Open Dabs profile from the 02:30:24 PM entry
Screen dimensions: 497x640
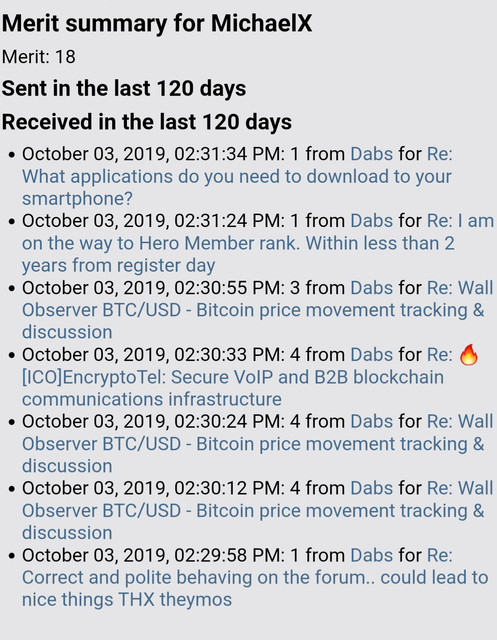[372, 422]
